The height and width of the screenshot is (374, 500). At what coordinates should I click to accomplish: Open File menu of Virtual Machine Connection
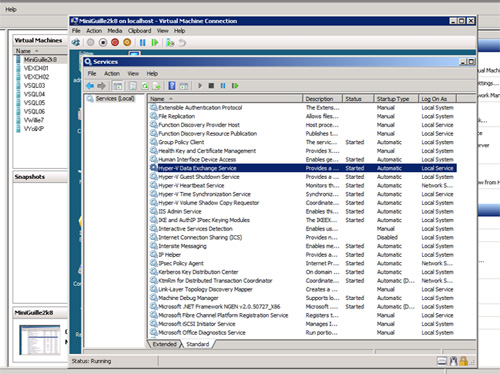pyautogui.click(x=76, y=31)
